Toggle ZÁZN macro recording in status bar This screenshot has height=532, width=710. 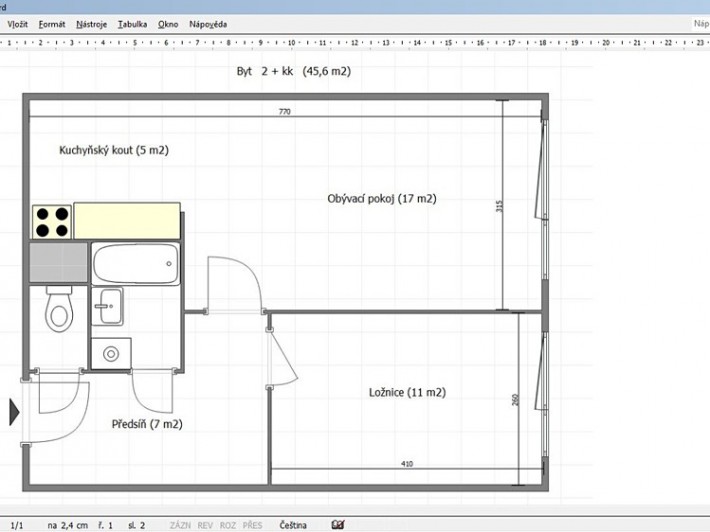pyautogui.click(x=180, y=524)
